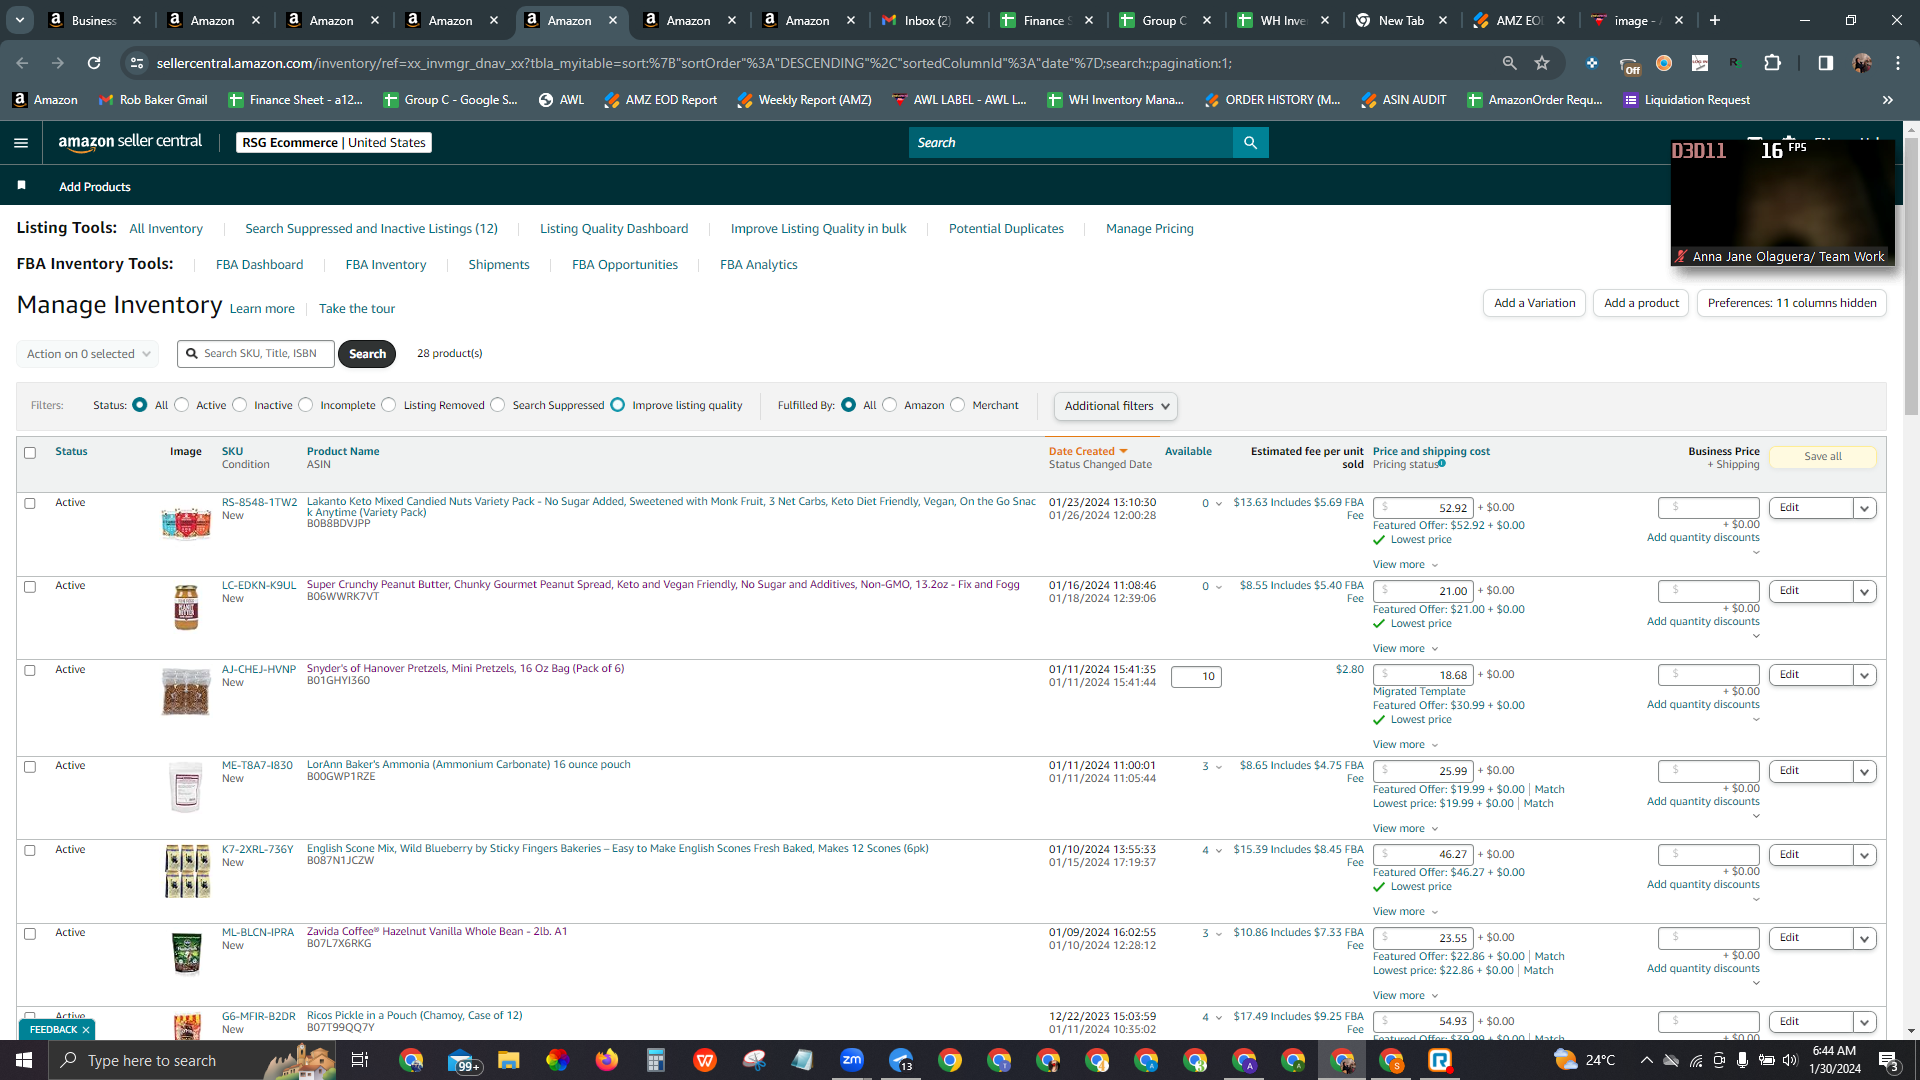The height and width of the screenshot is (1080, 1920).
Task: Reload the page with browser refresh icon
Action: point(94,63)
